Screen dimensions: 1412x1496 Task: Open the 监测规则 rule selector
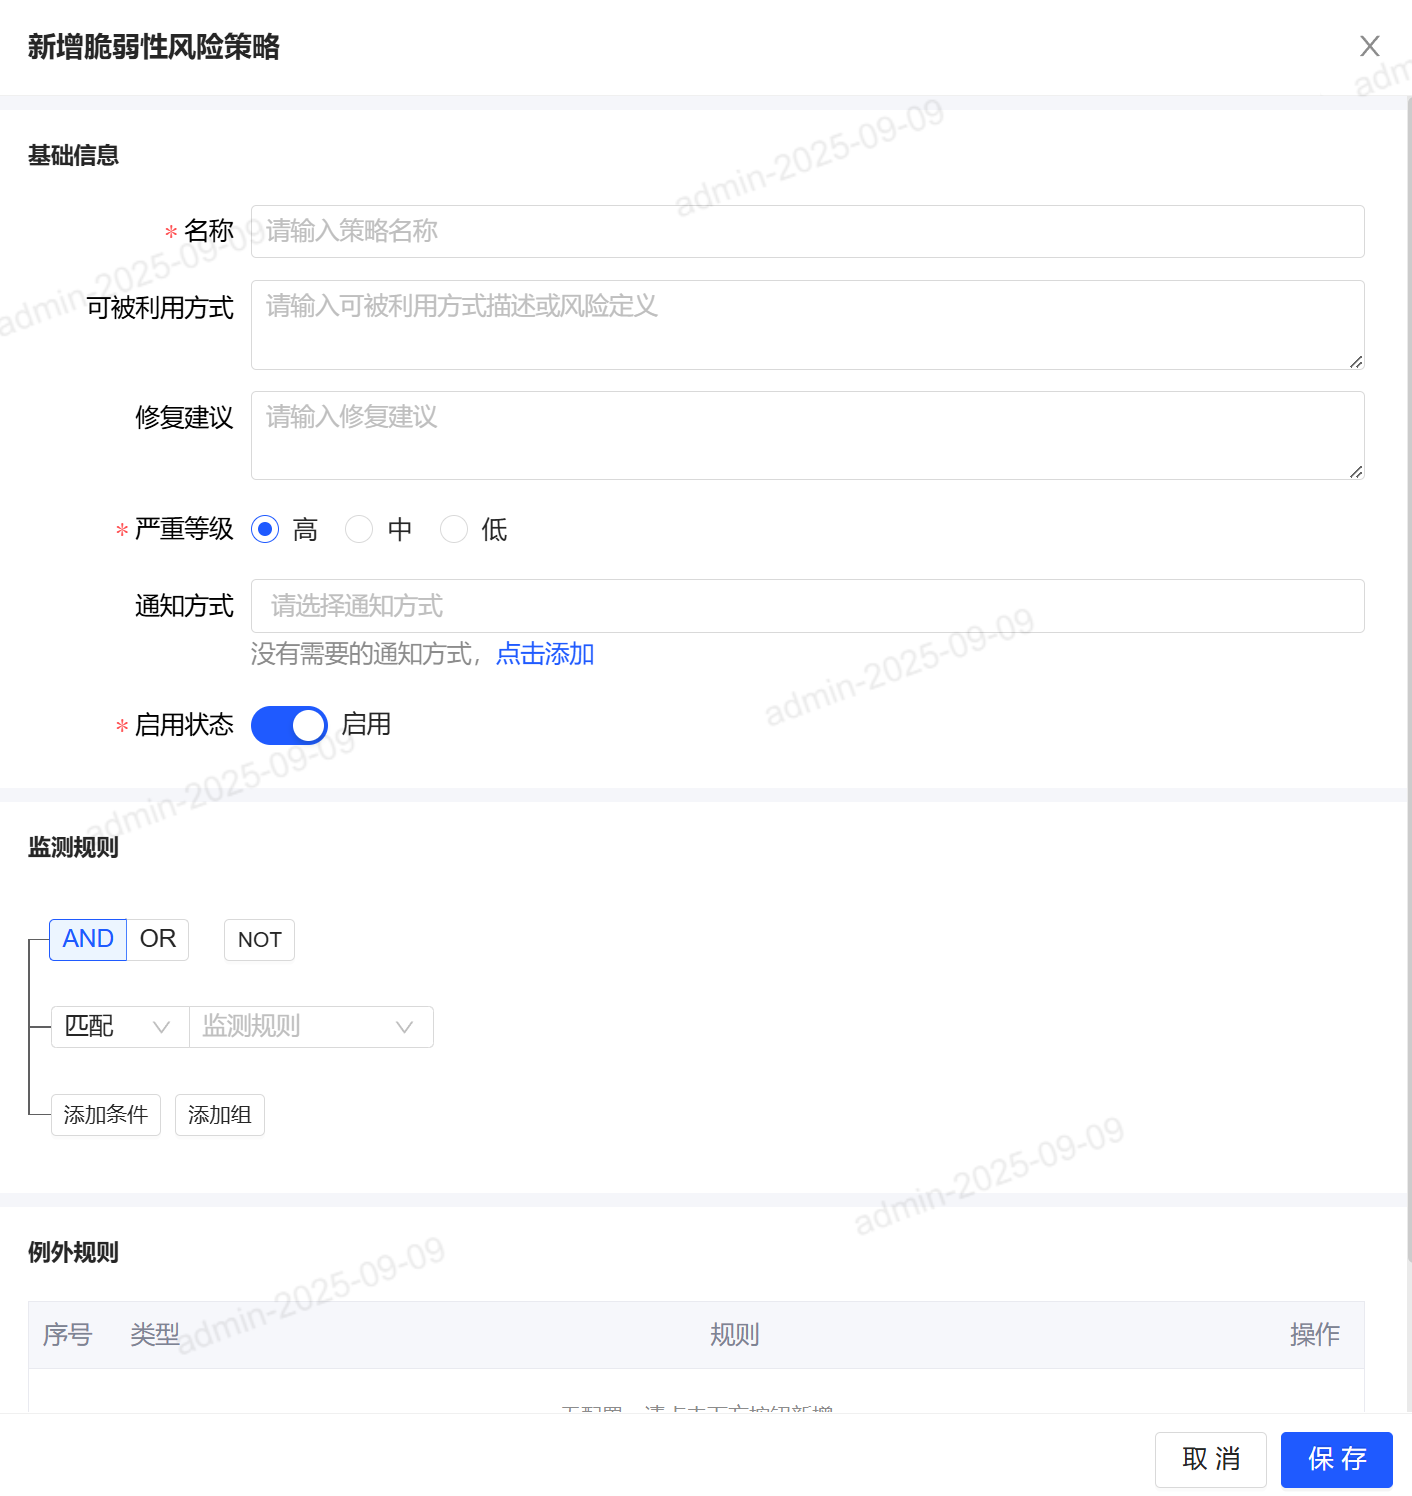pos(311,1027)
